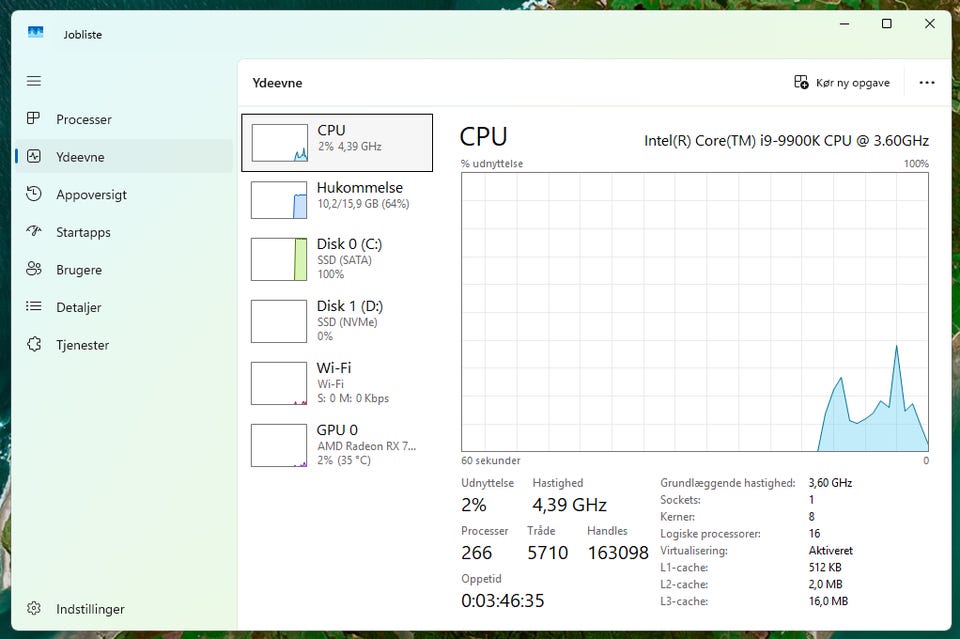This screenshot has height=639, width=960.
Task: Click the Intel Core i9-9900K processor name
Action: [786, 141]
